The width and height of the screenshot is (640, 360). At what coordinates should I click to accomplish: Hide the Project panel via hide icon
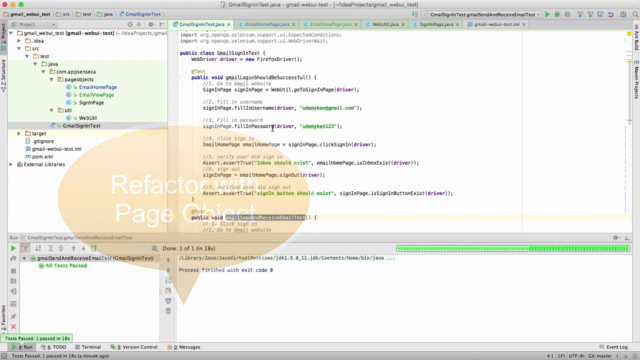tap(162, 24)
